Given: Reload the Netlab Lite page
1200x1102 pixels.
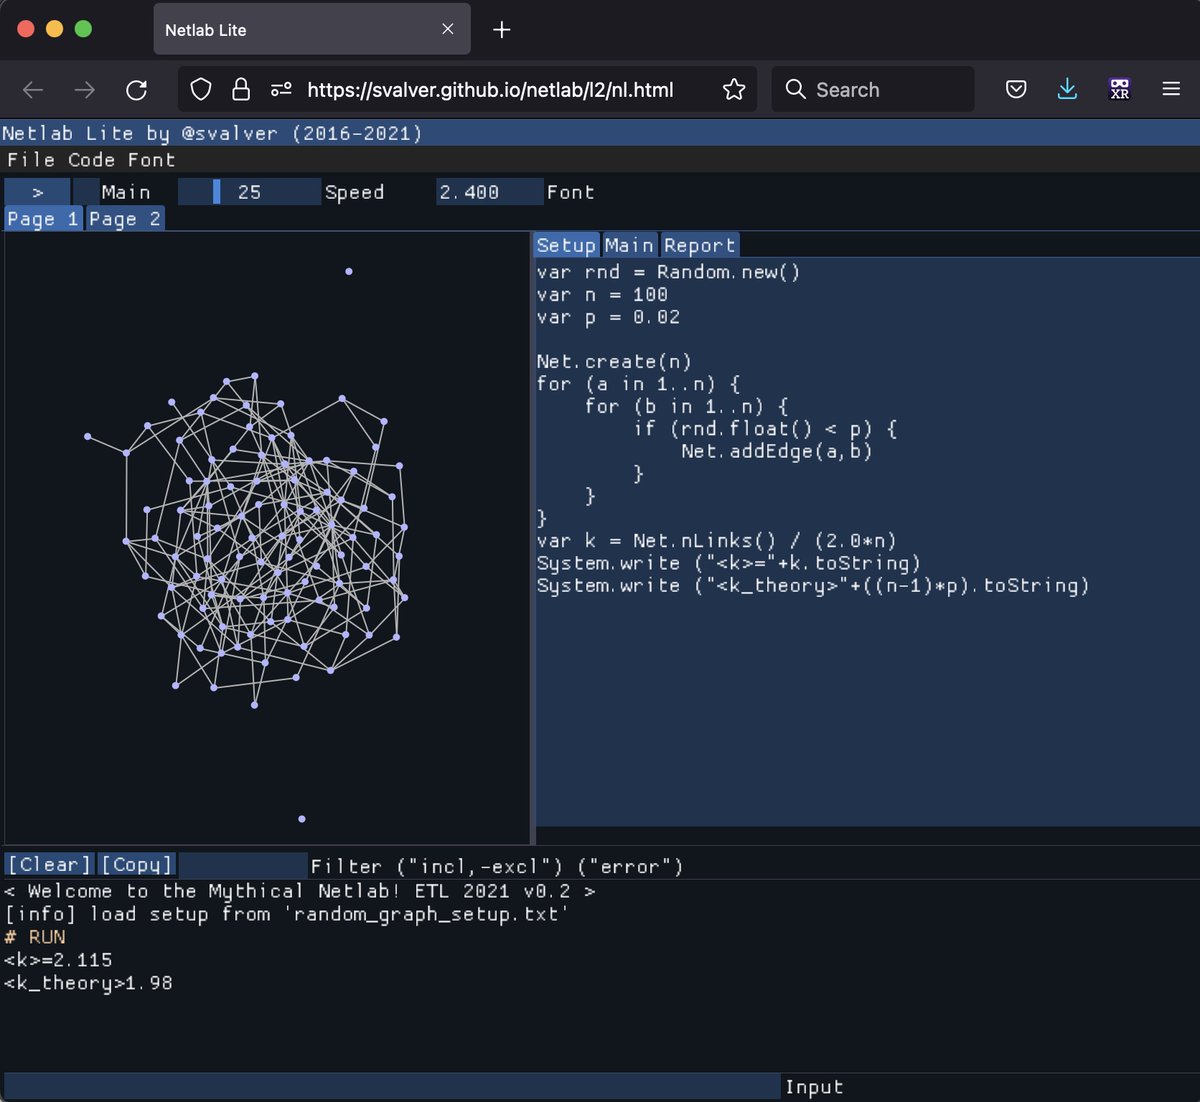Looking at the screenshot, I should pyautogui.click(x=137, y=90).
